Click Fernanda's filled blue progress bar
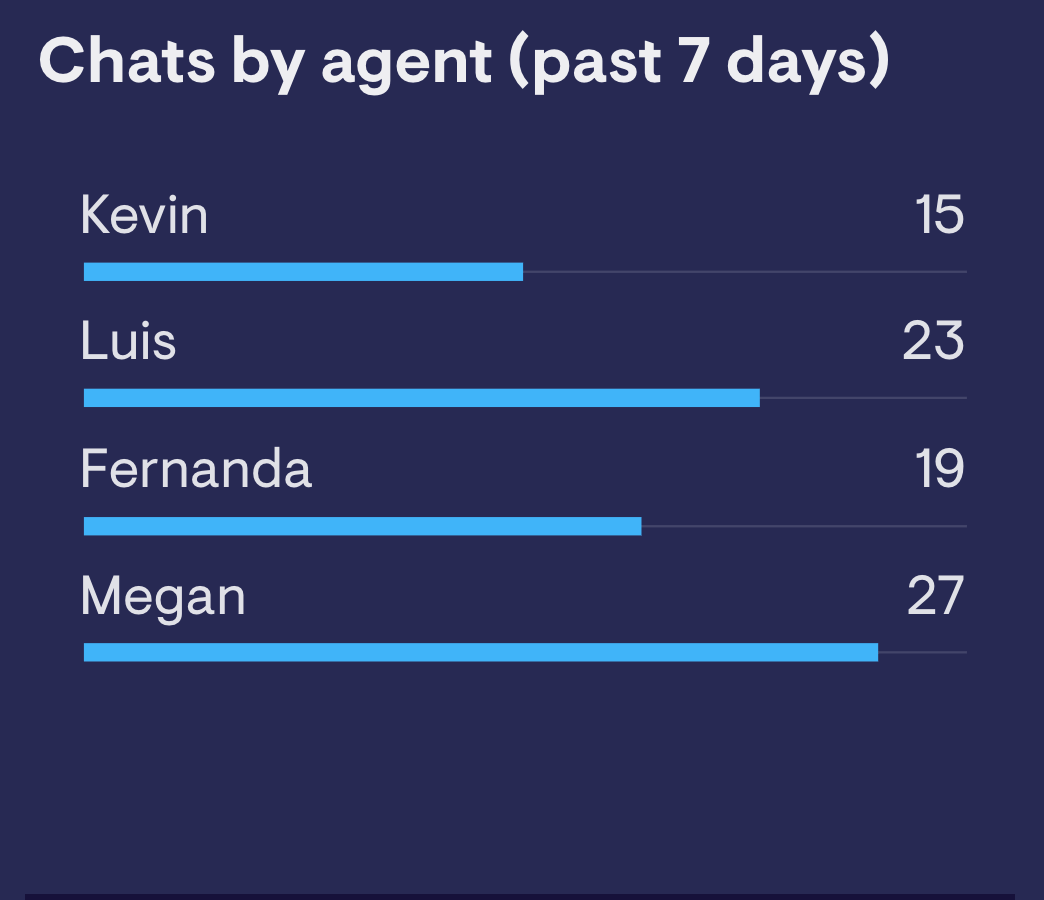1044x900 pixels. pos(362,526)
